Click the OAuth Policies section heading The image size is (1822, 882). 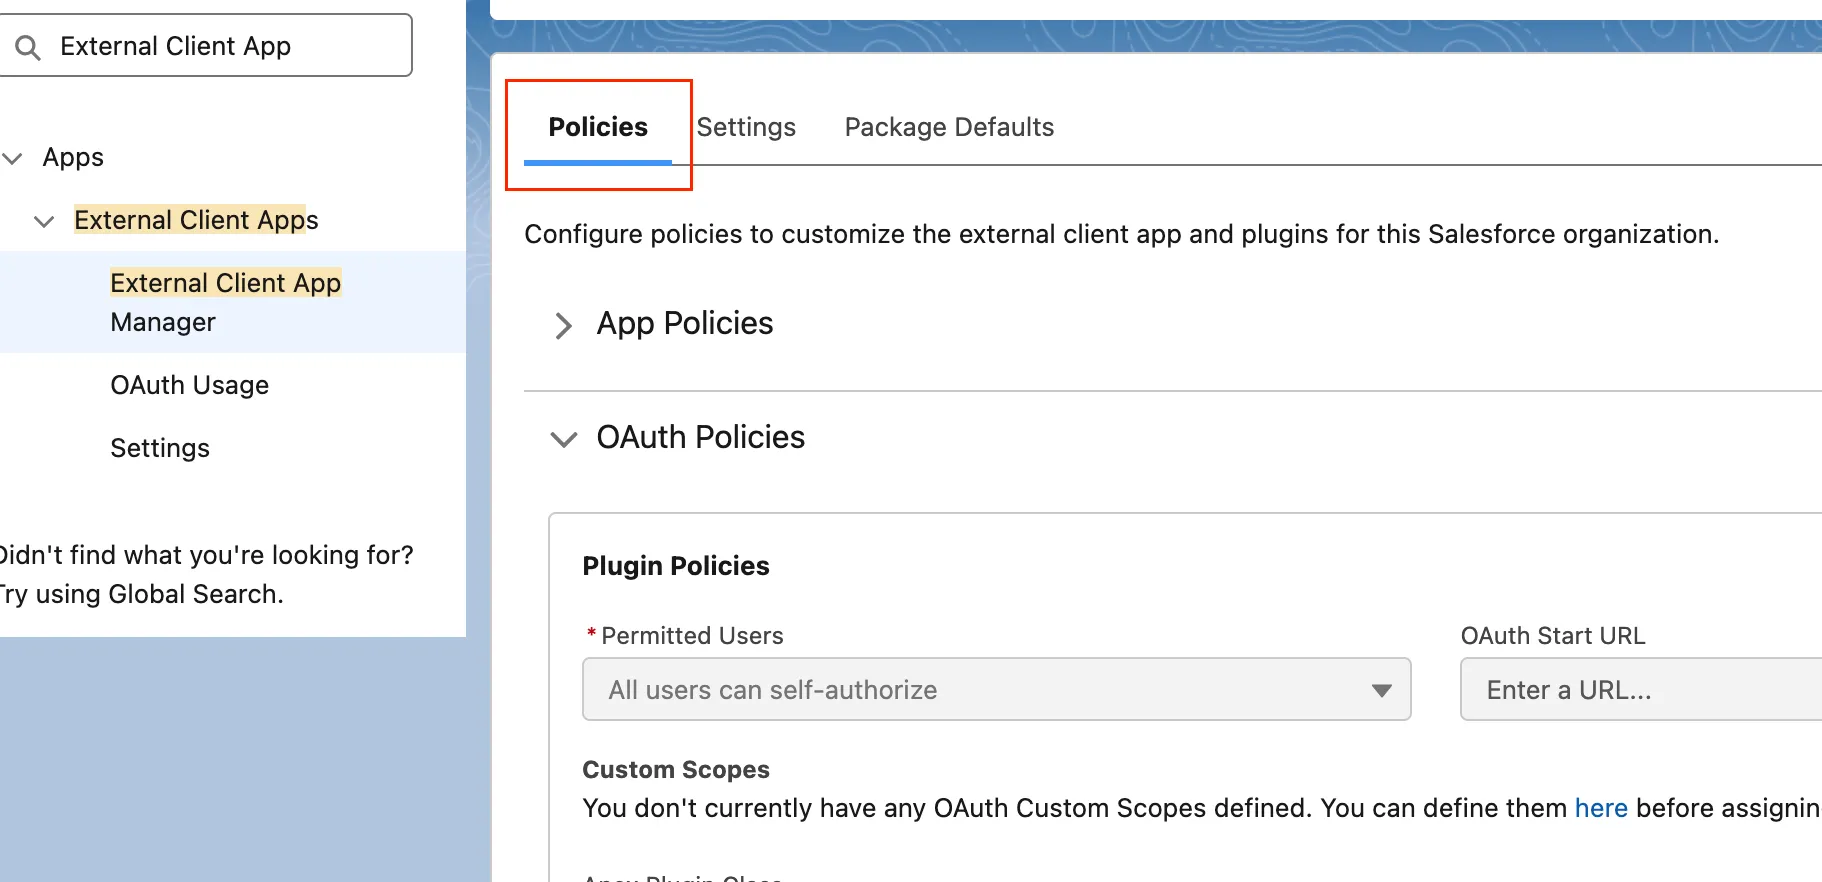click(700, 437)
